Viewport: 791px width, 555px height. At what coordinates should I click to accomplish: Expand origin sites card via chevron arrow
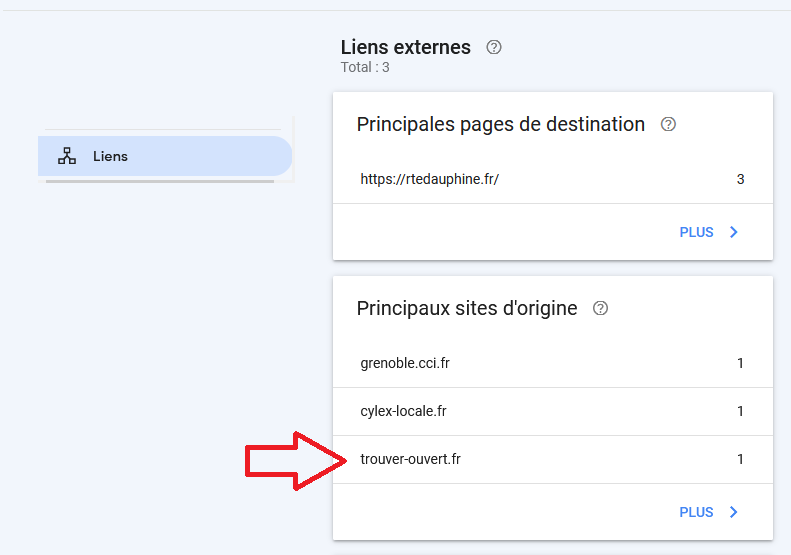pos(734,512)
